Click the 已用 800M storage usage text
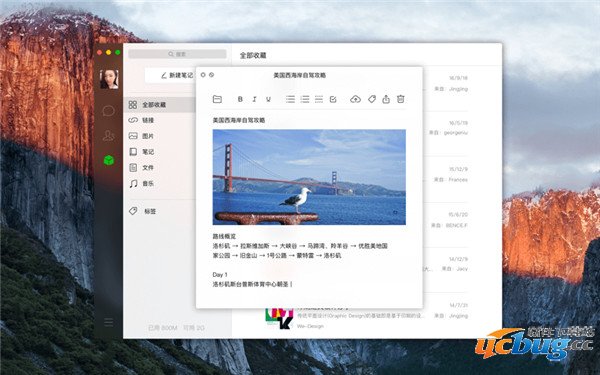Image resolution: width=600 pixels, height=375 pixels. pos(163,328)
